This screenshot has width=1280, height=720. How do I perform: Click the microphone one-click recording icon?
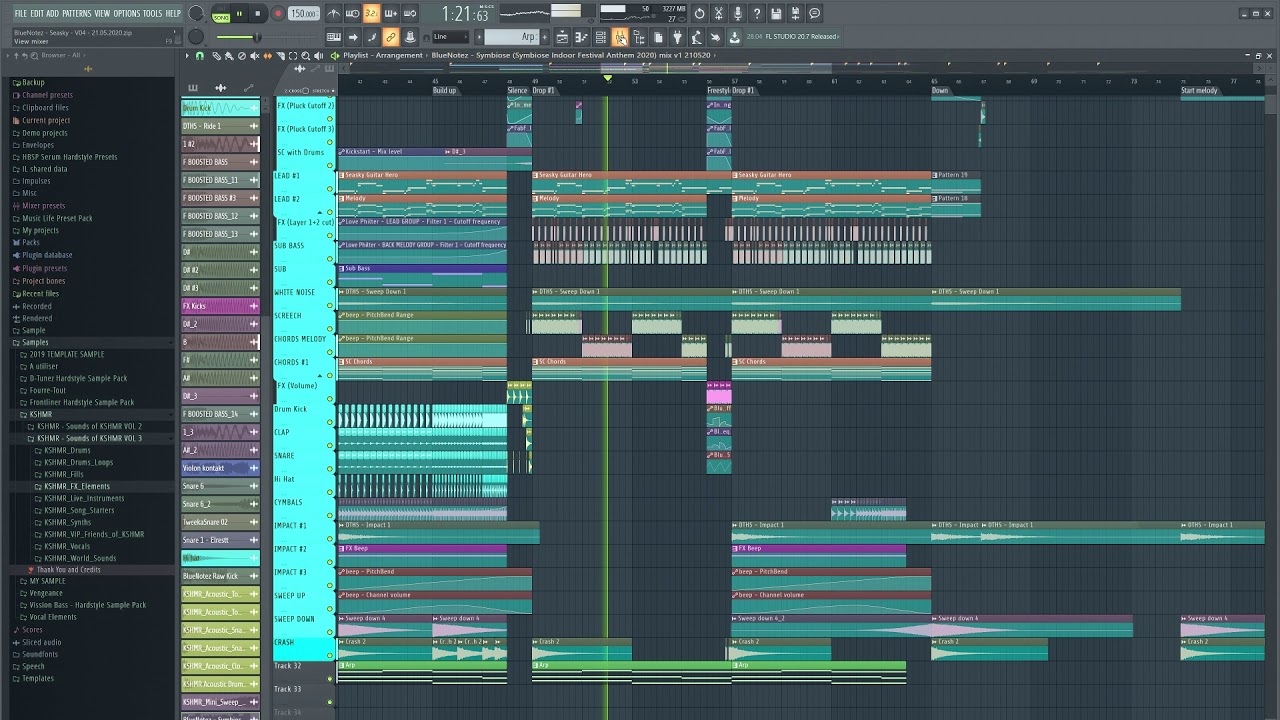click(x=738, y=13)
